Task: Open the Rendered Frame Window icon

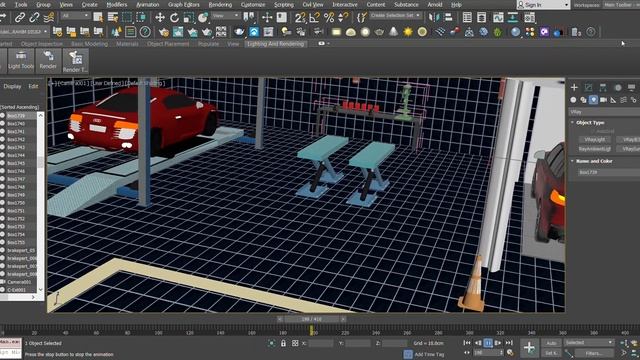Action: [x=178, y=32]
